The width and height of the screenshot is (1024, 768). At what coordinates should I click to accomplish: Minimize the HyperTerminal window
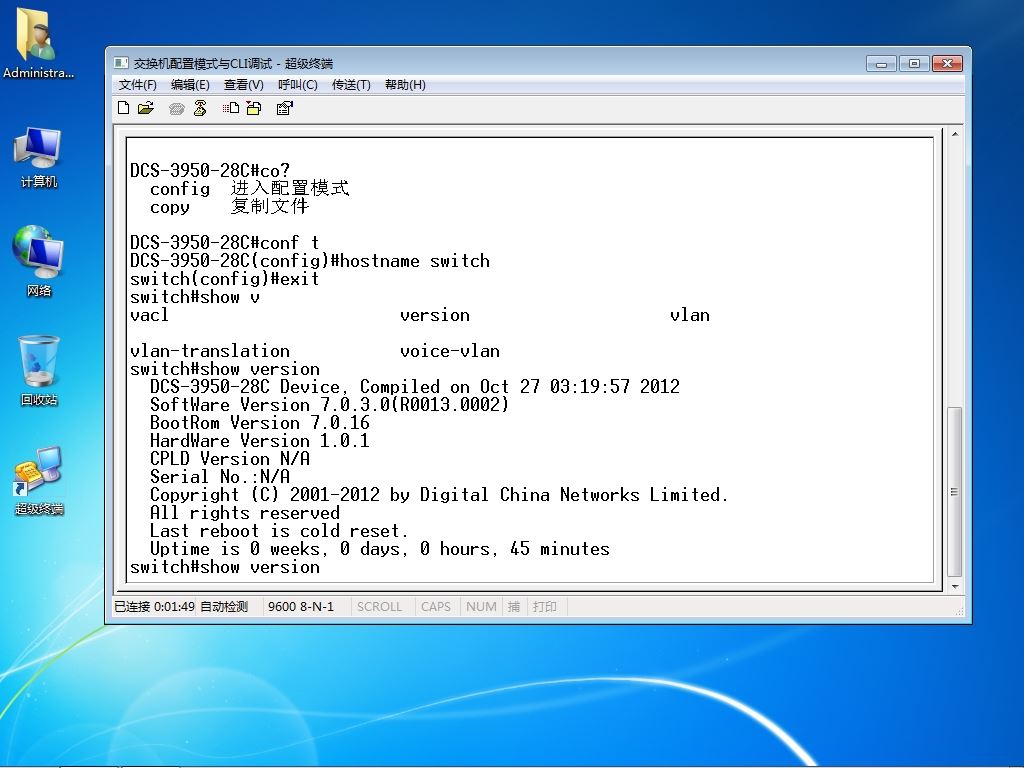tap(881, 63)
